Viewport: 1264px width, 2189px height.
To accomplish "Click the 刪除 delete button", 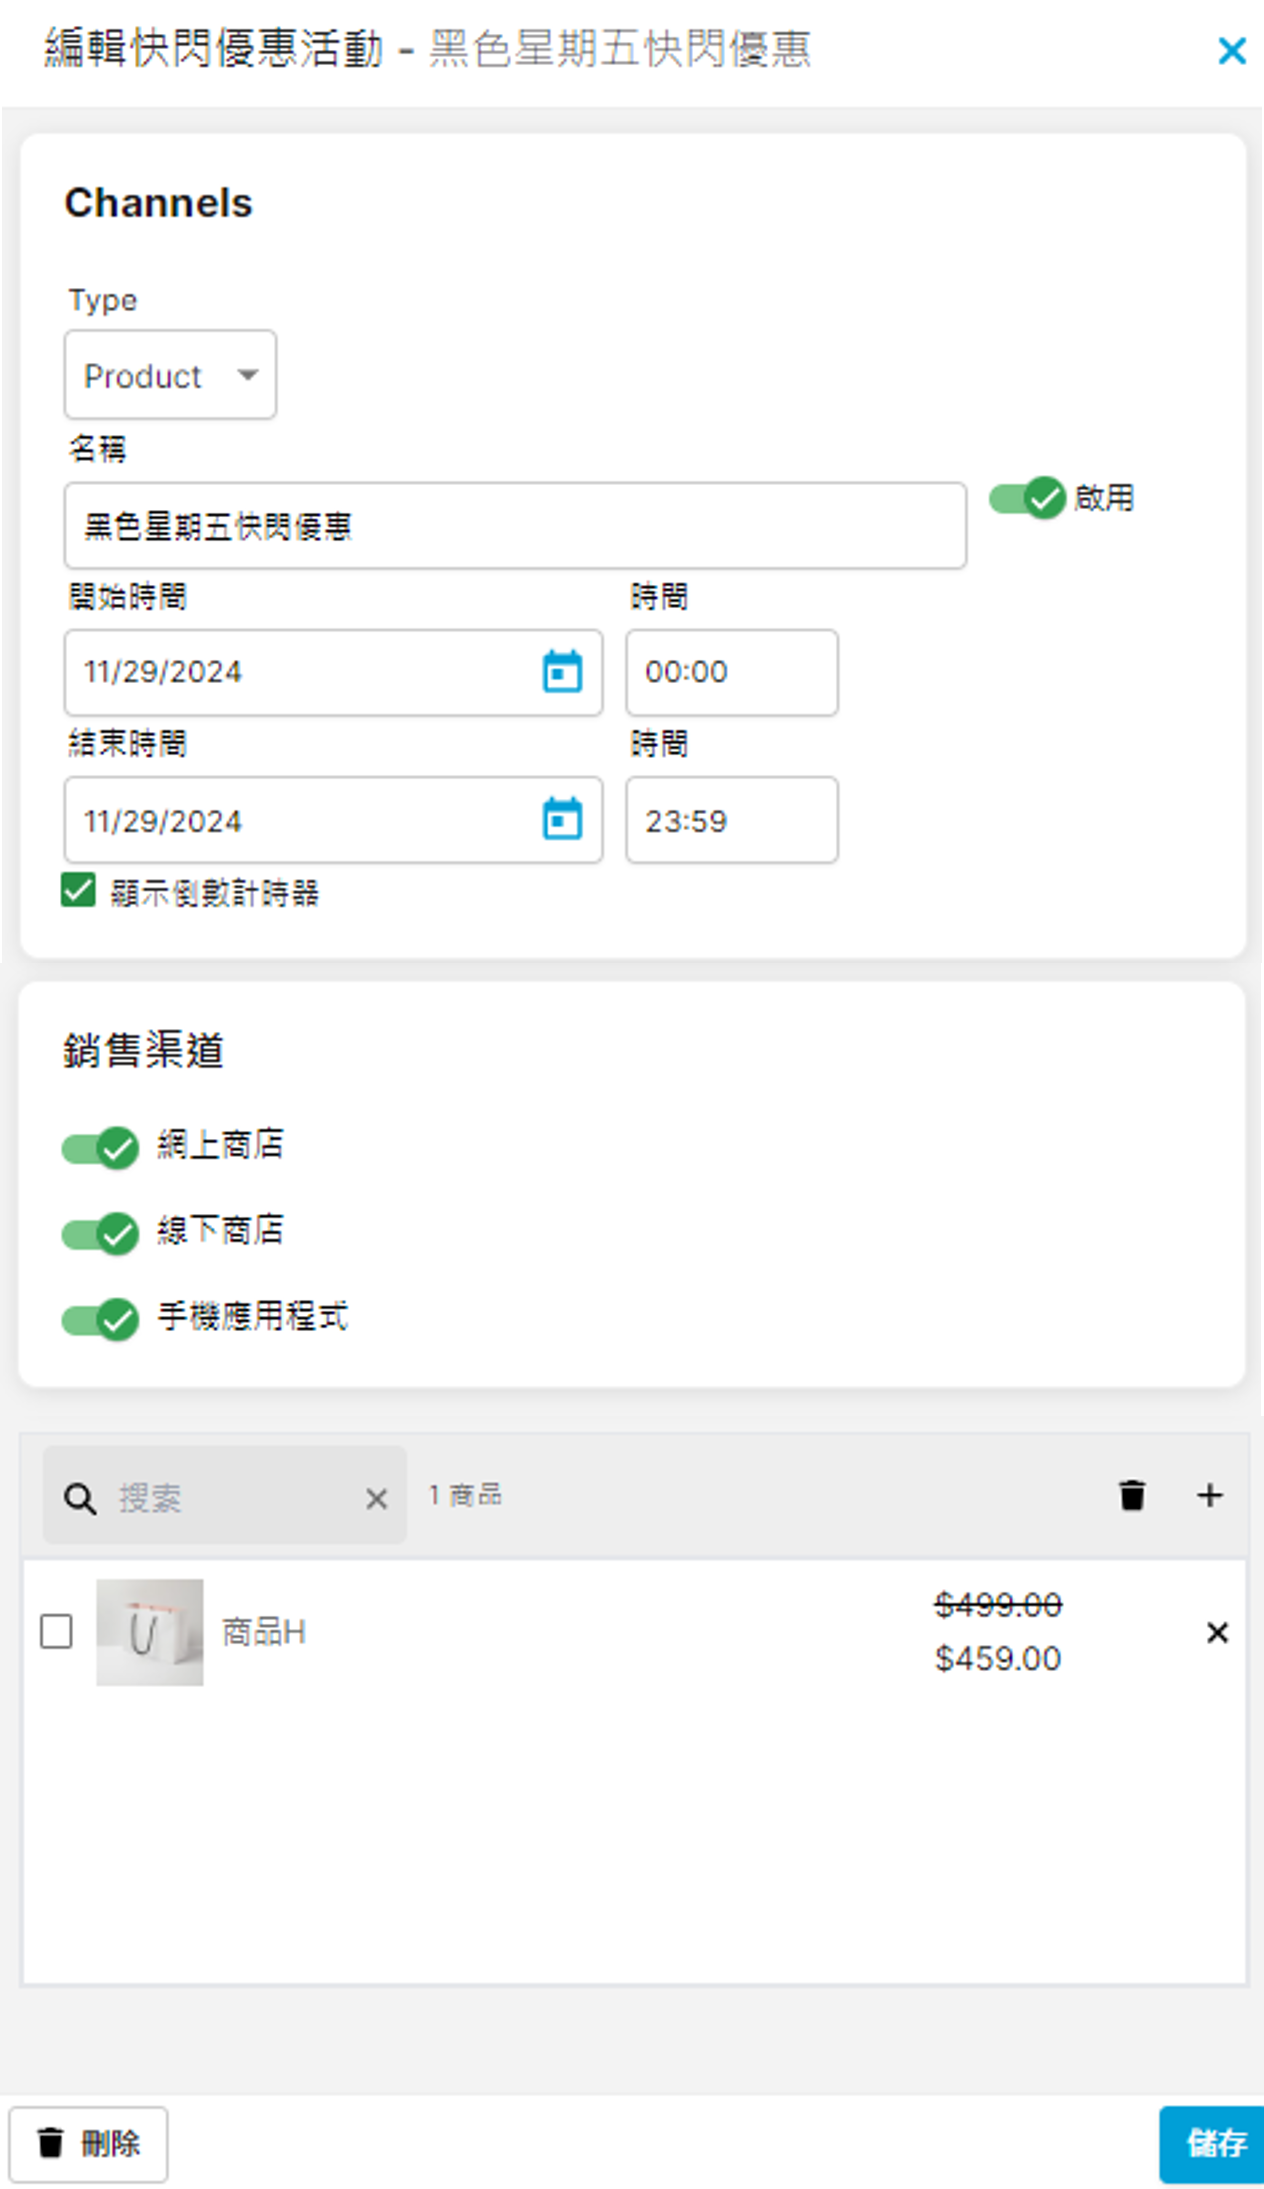I will pos(88,2143).
